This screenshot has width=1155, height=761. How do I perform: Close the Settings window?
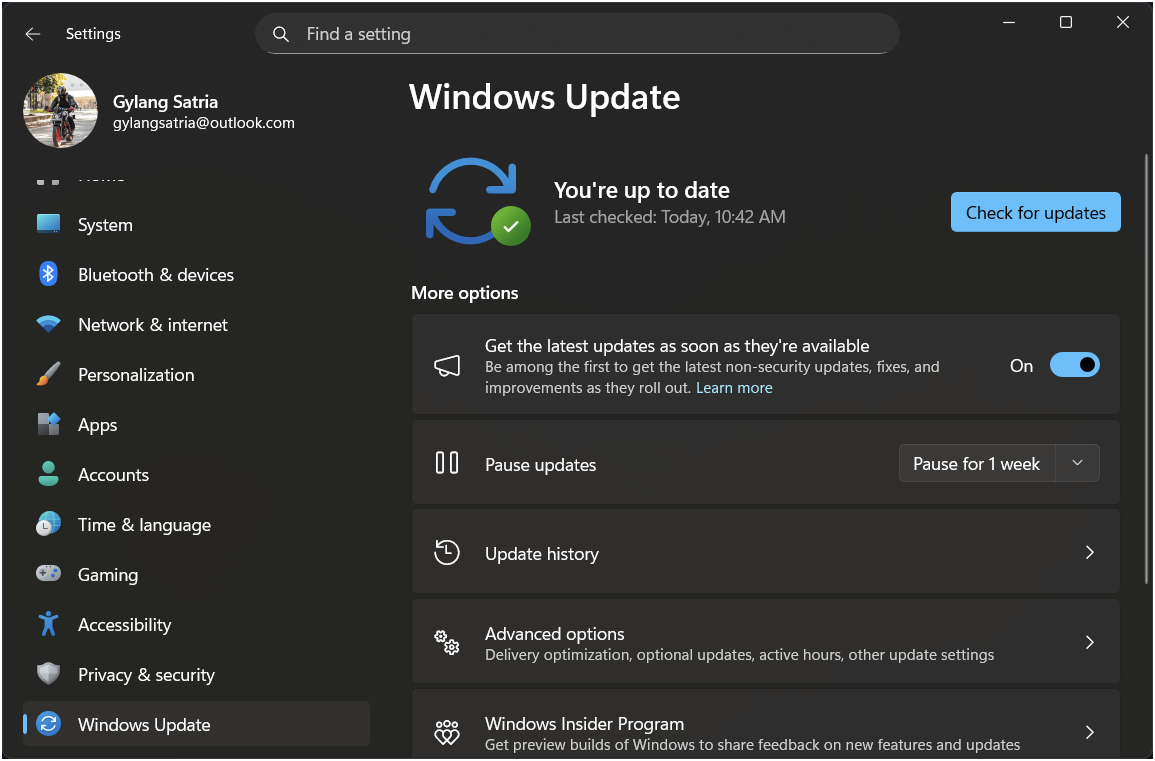click(x=1123, y=23)
